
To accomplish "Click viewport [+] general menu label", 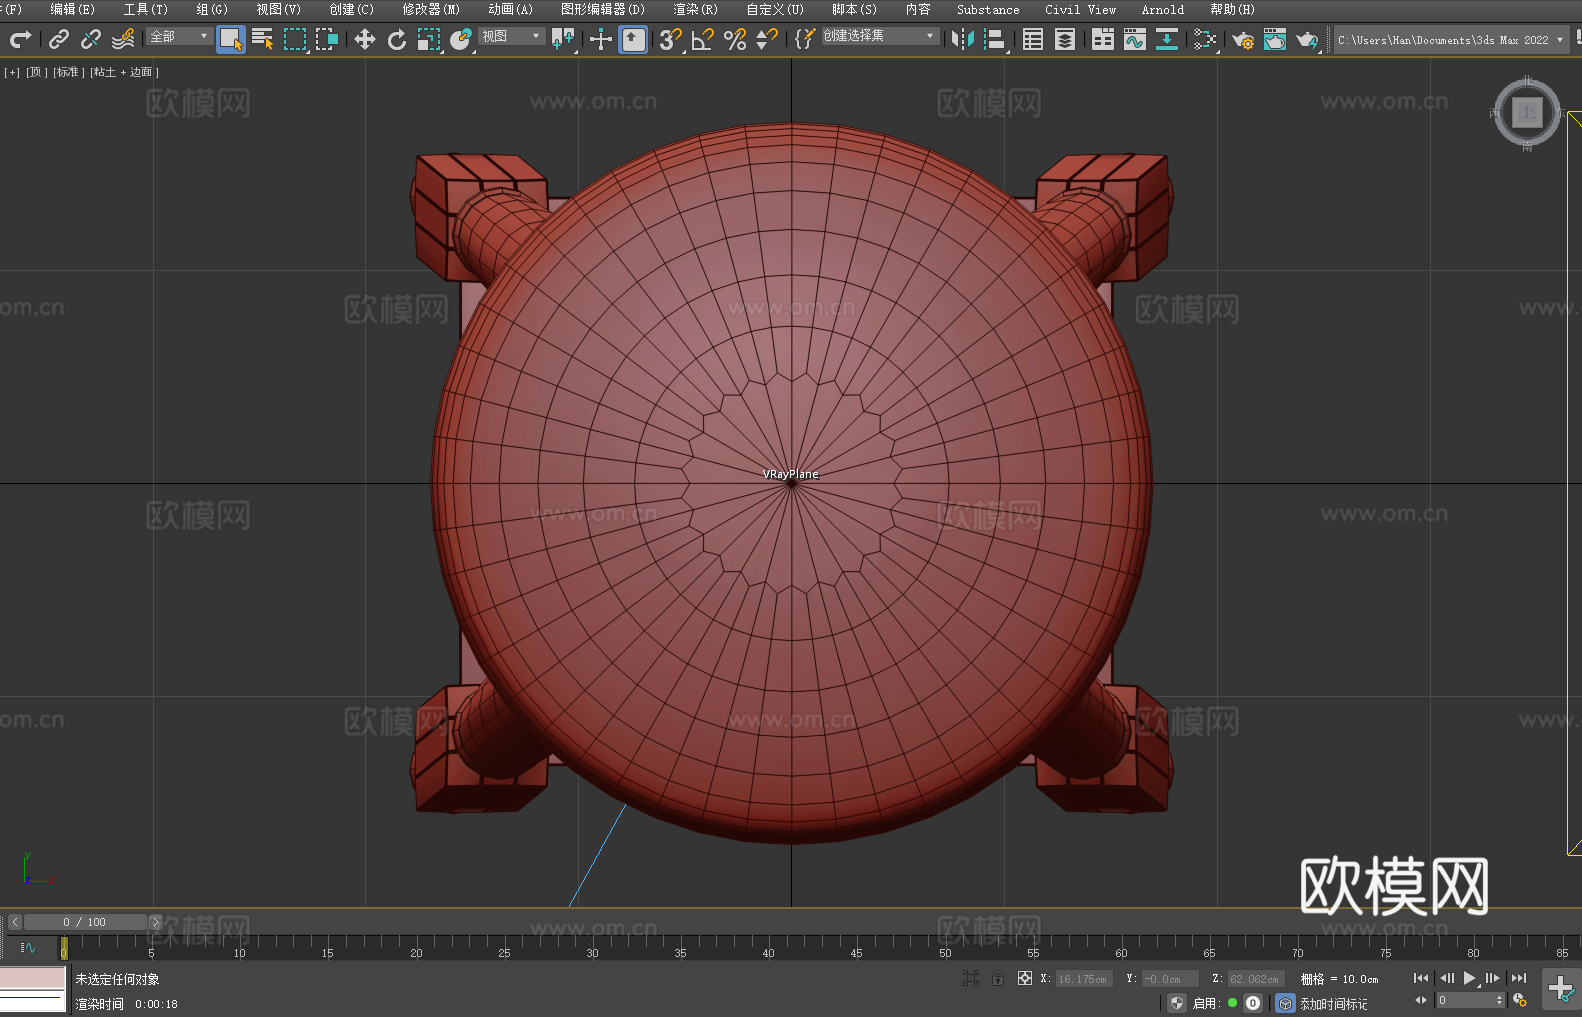I will 12,72.
